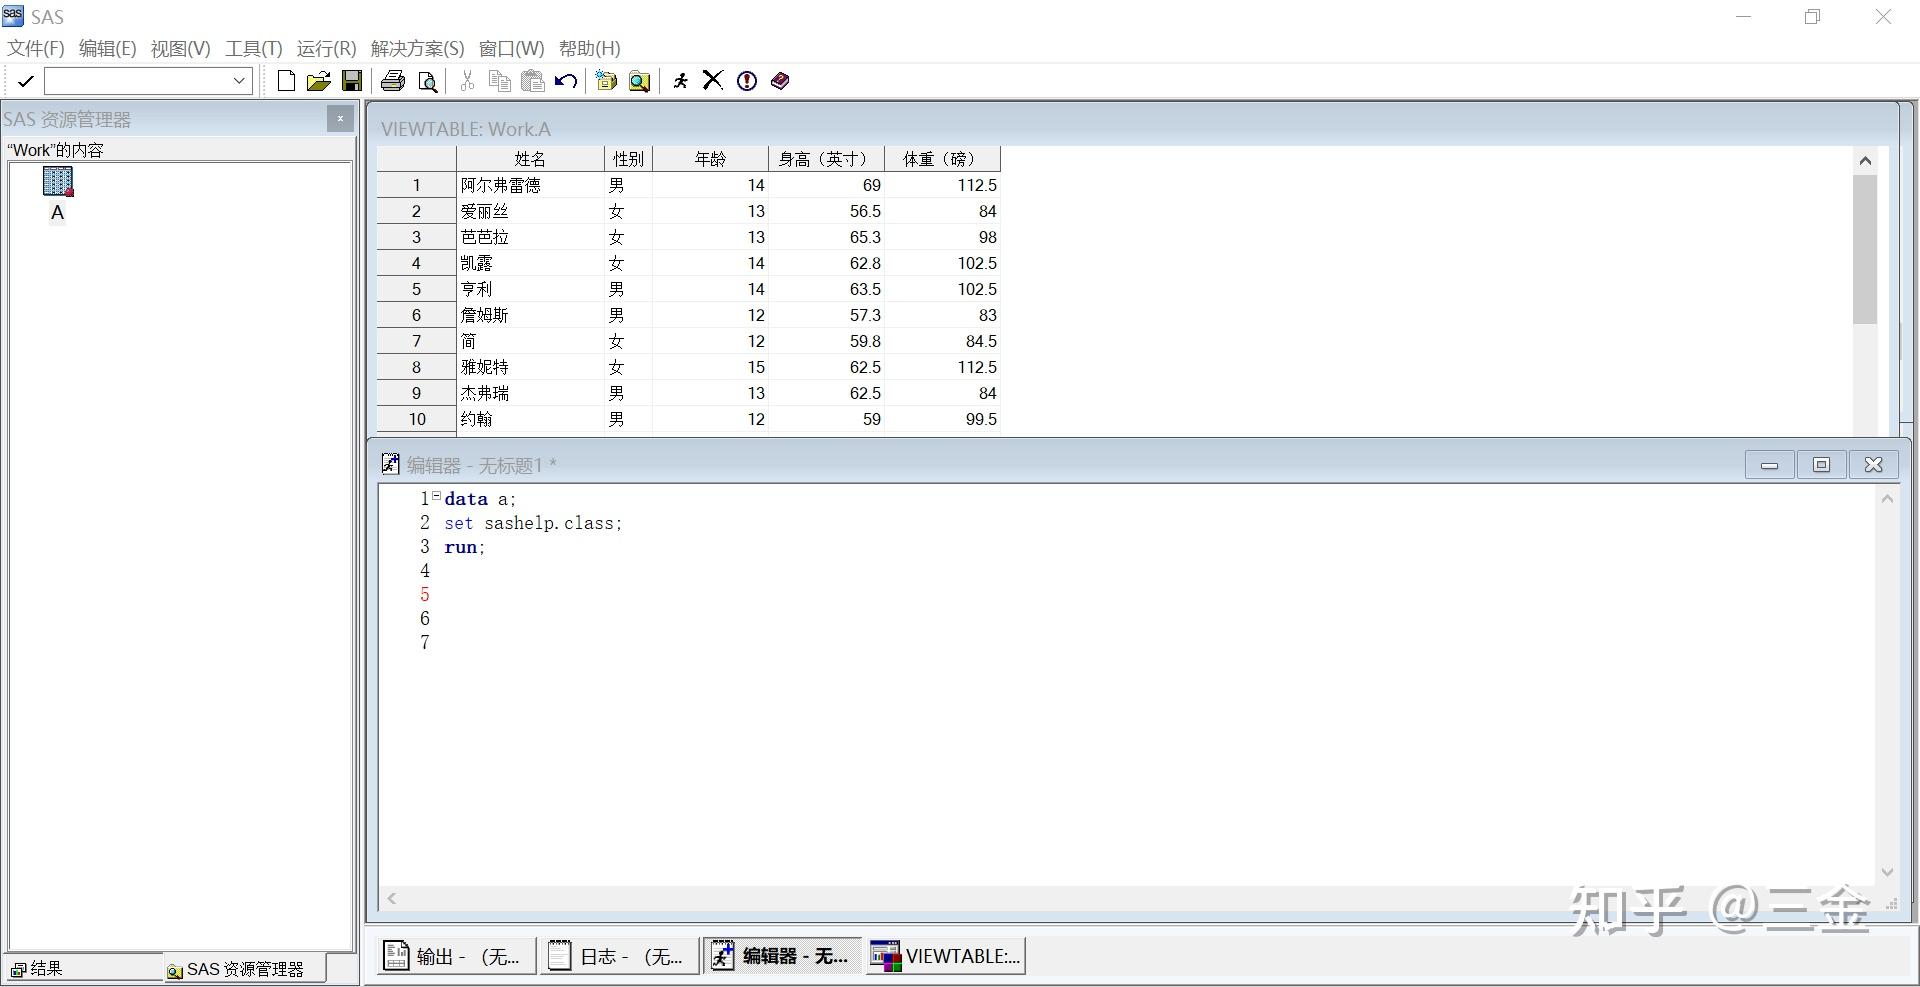1920x987 pixels.
Task: Select row 10 header in VIEWTABLE
Action: coord(416,419)
